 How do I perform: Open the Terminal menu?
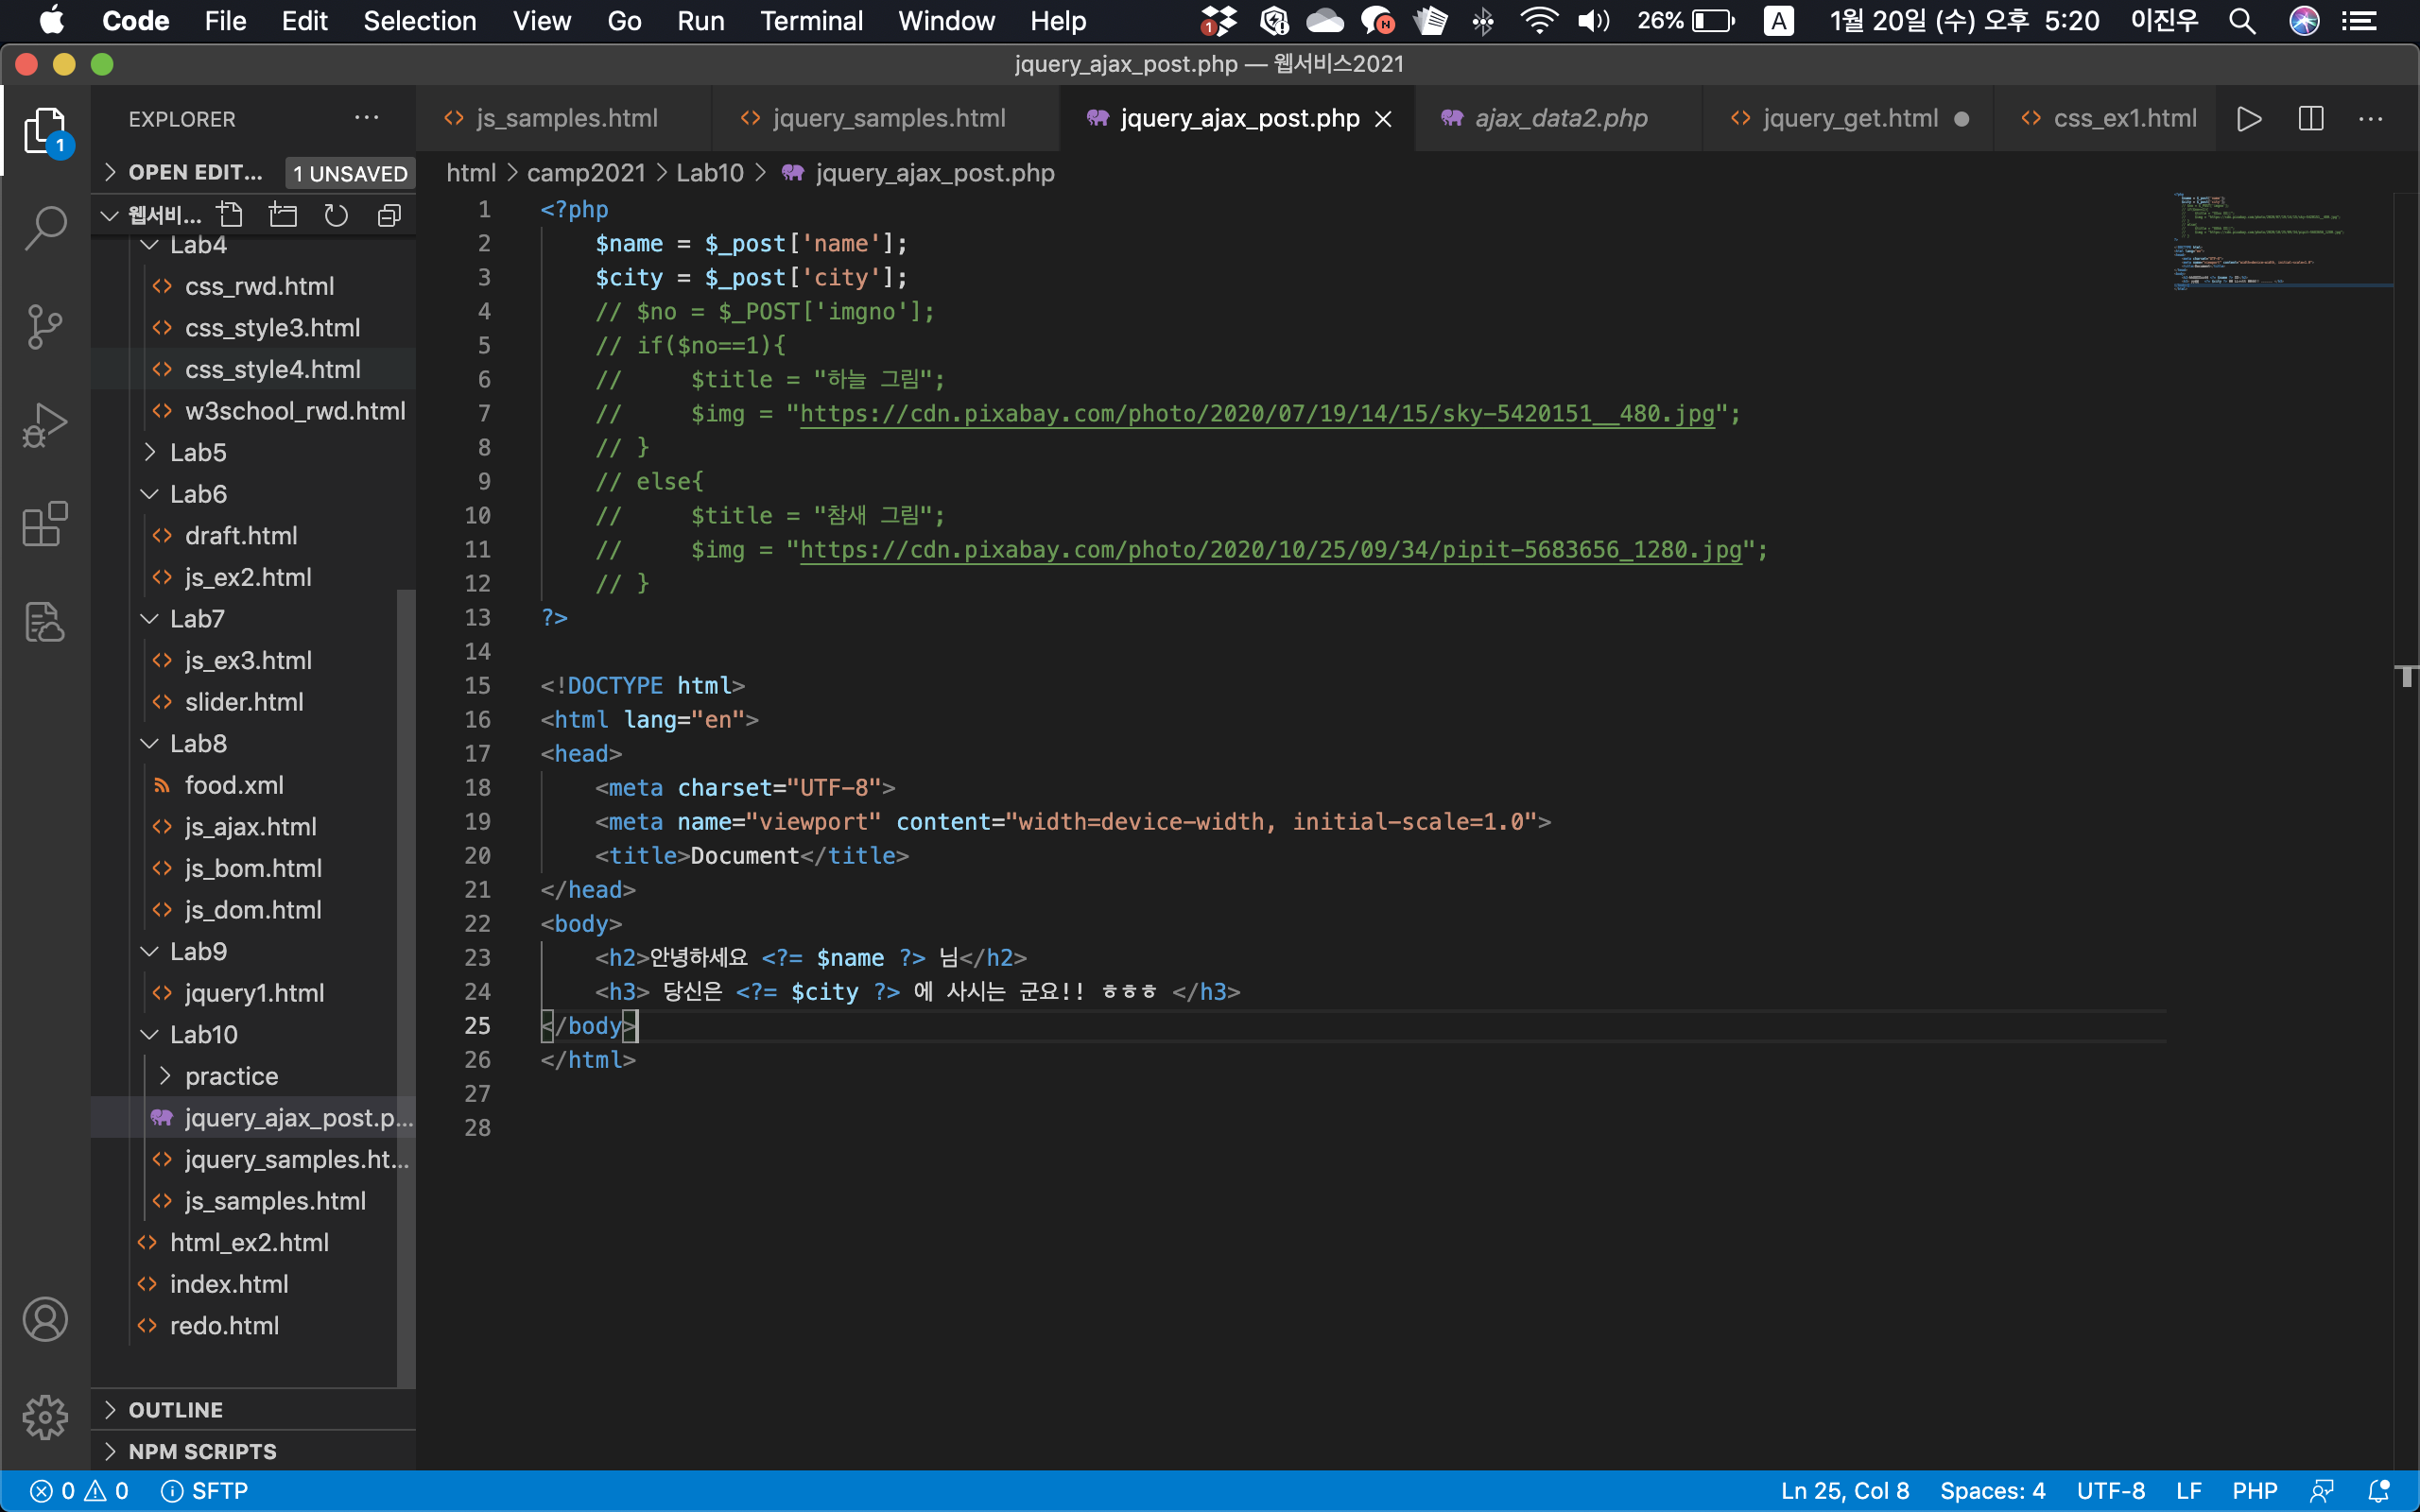810,21
